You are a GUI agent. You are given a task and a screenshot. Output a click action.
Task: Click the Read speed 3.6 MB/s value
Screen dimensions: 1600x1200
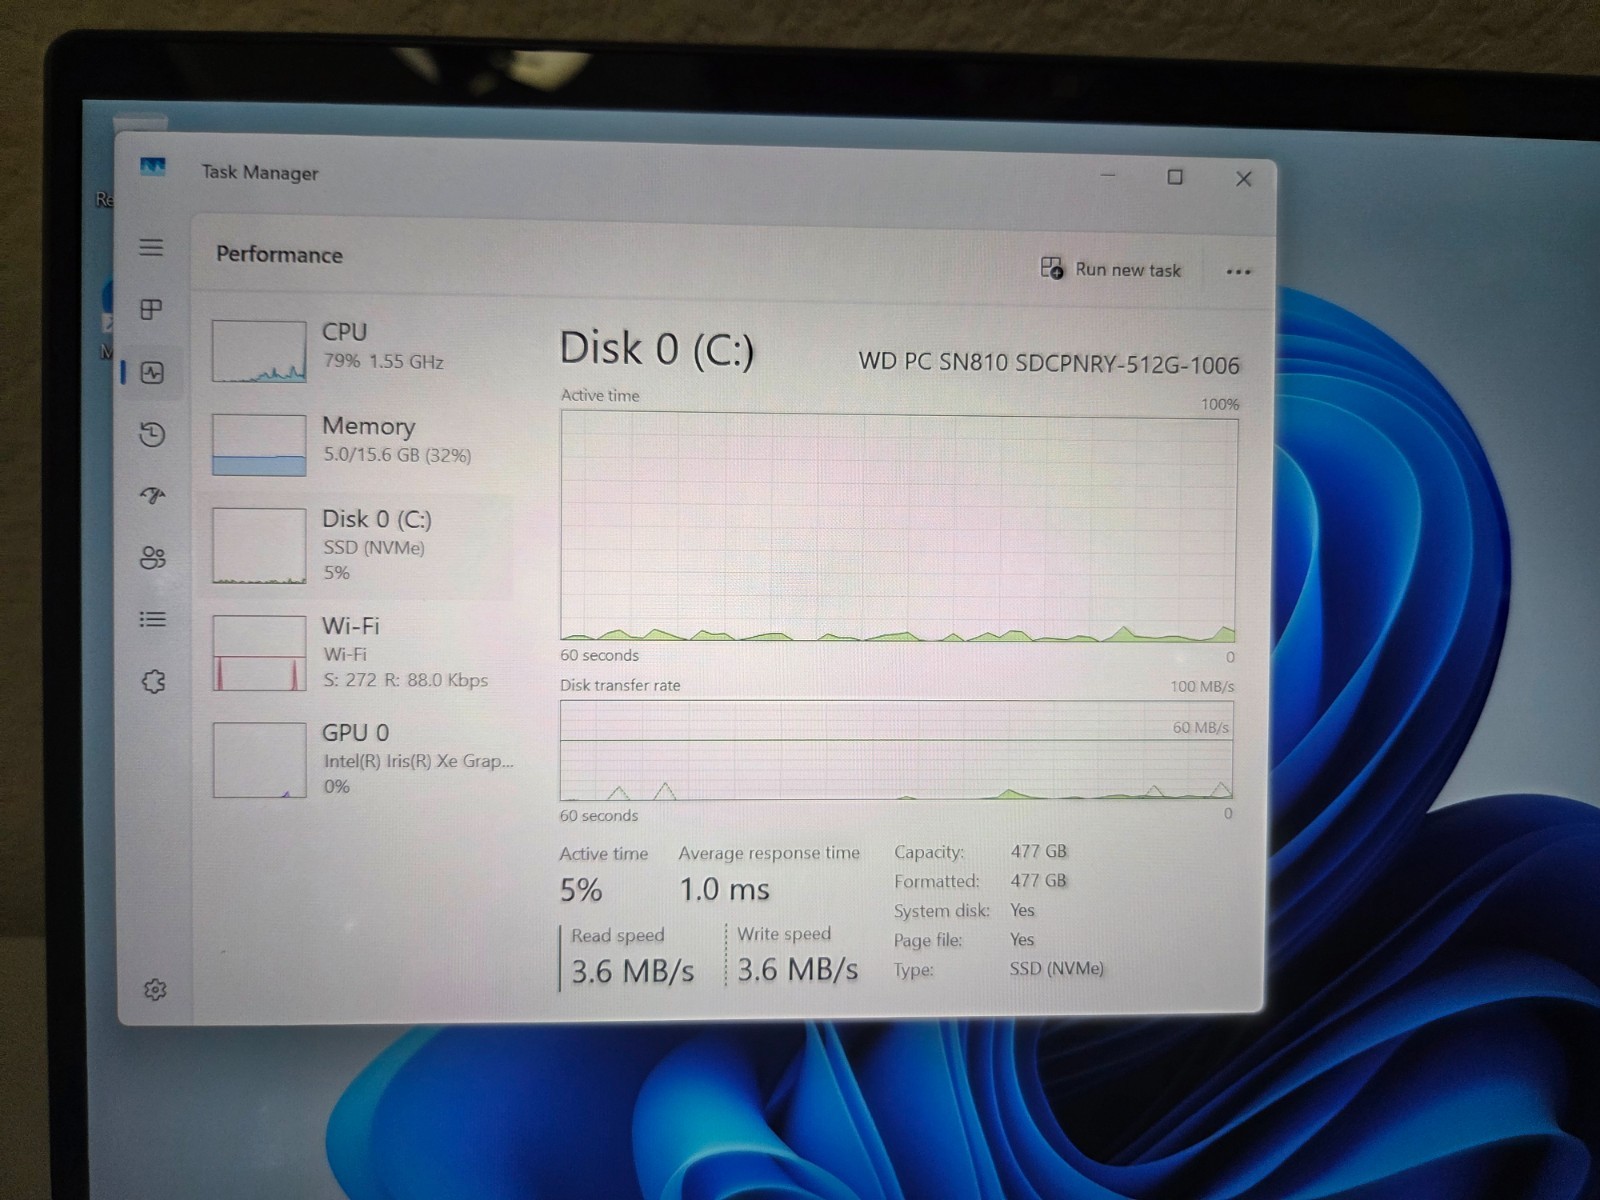click(632, 970)
